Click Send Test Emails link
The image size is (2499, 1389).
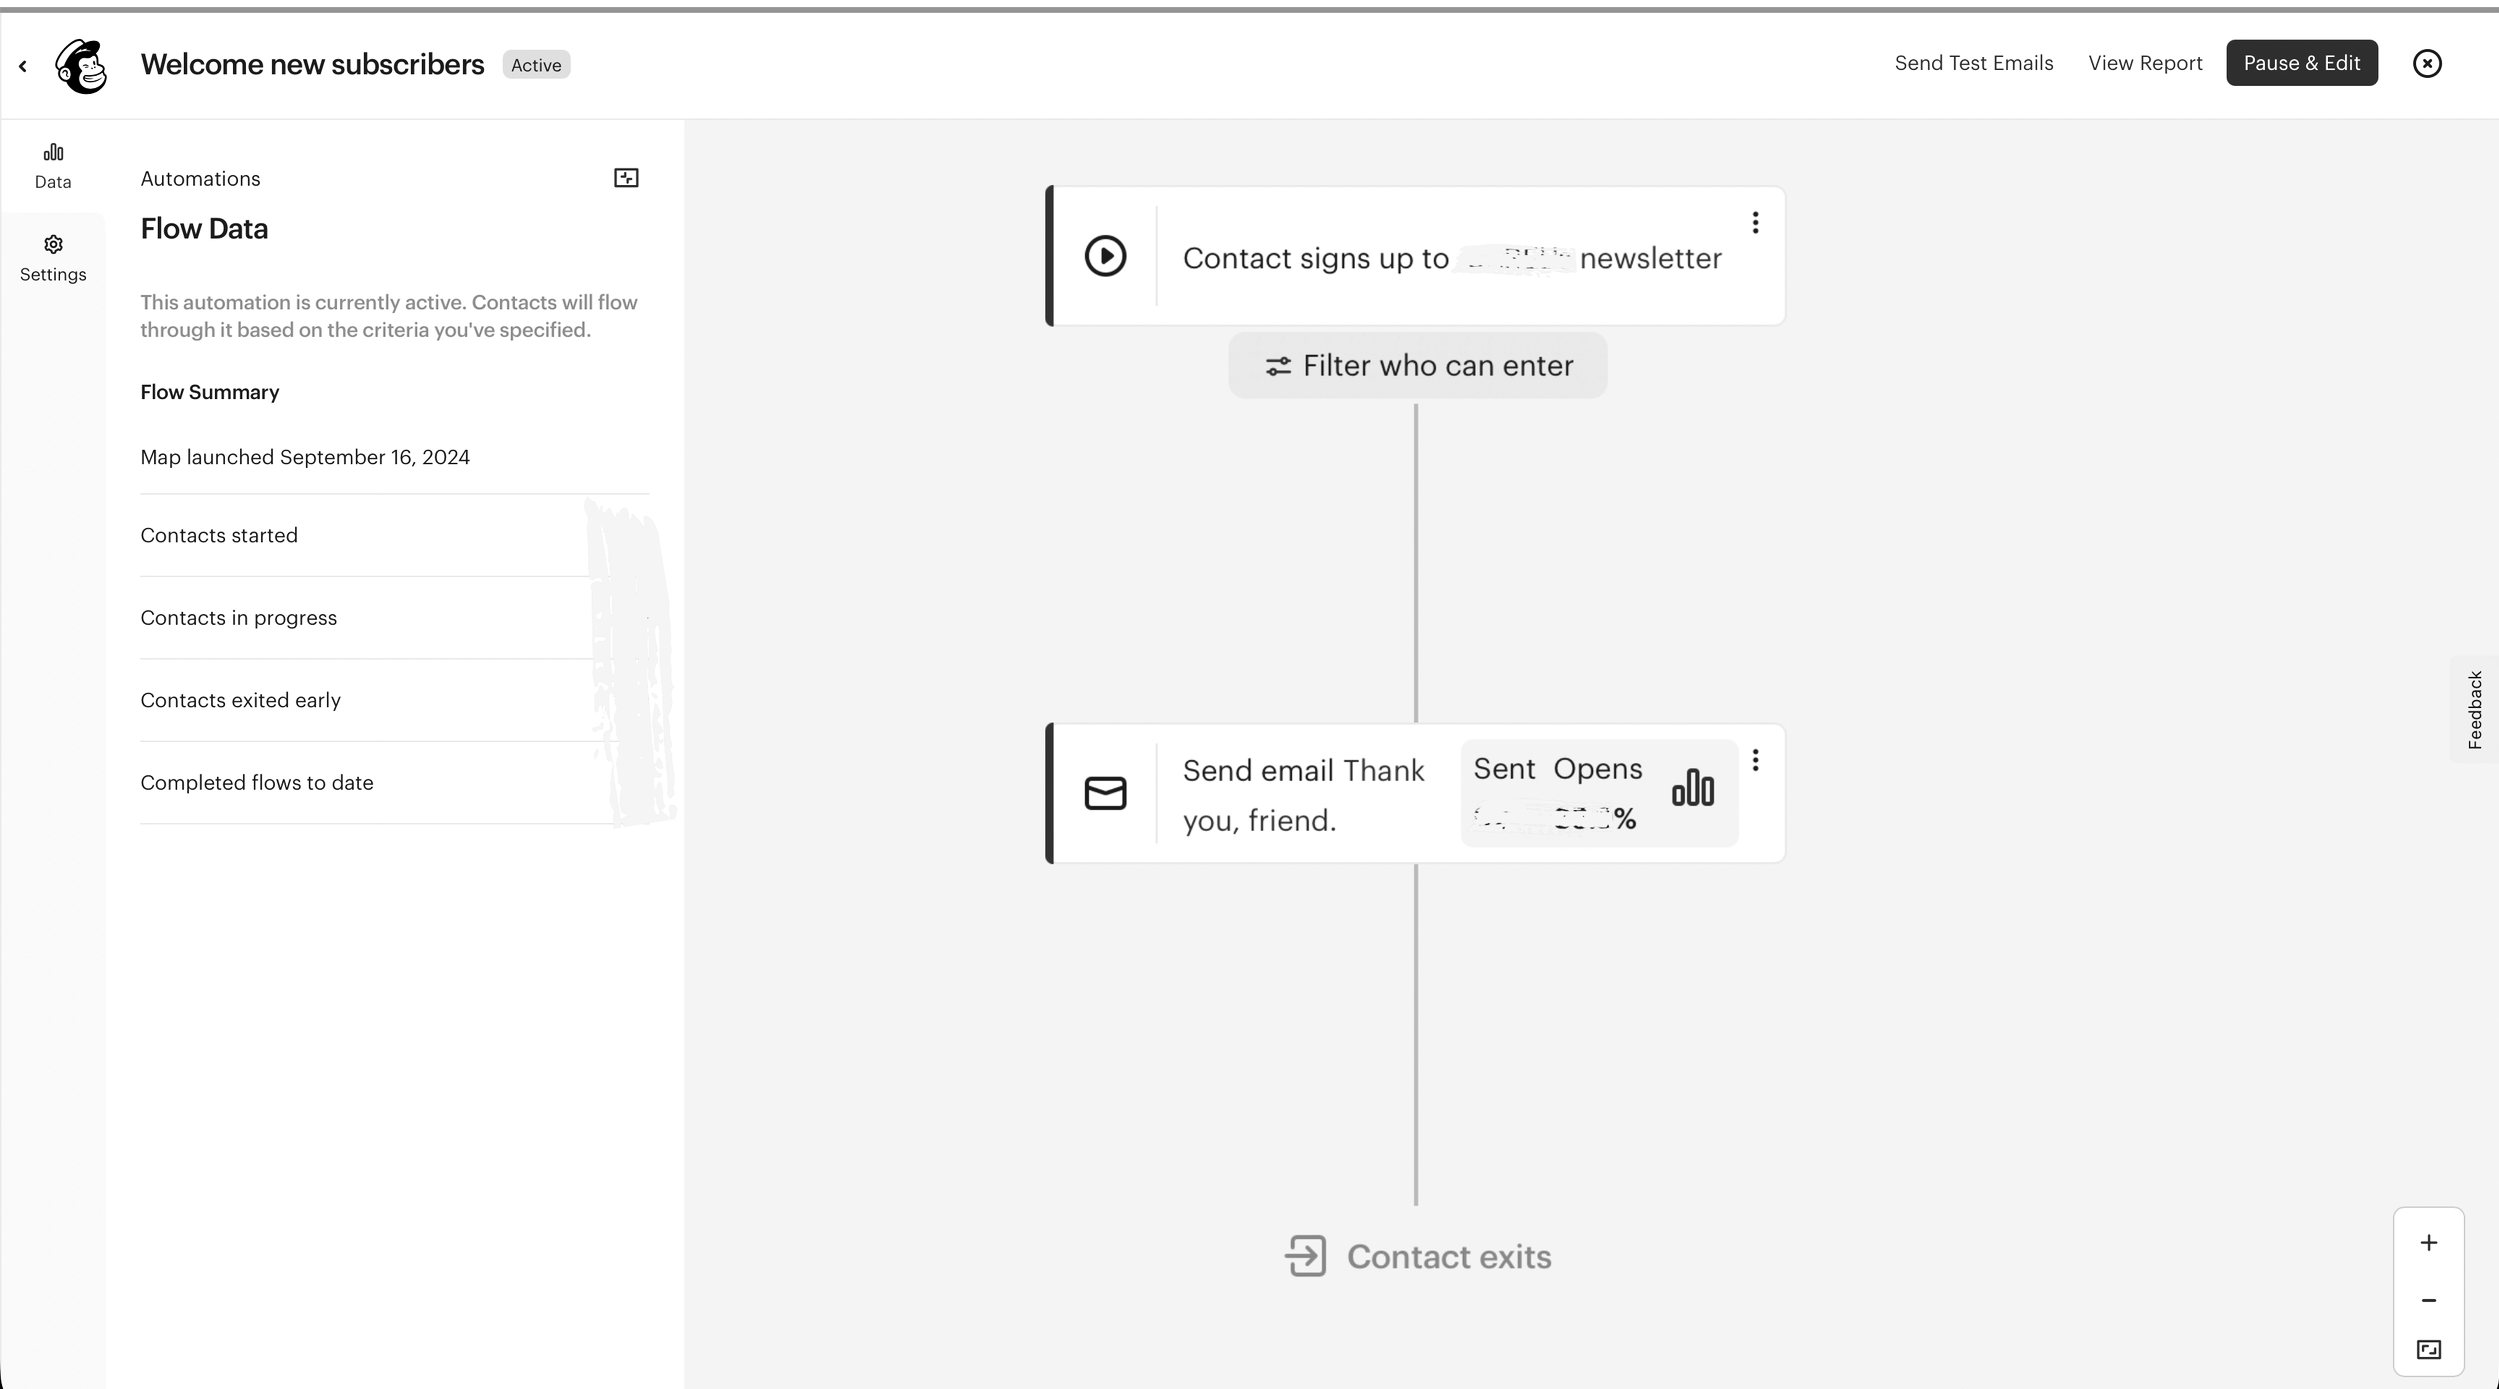tap(1973, 63)
